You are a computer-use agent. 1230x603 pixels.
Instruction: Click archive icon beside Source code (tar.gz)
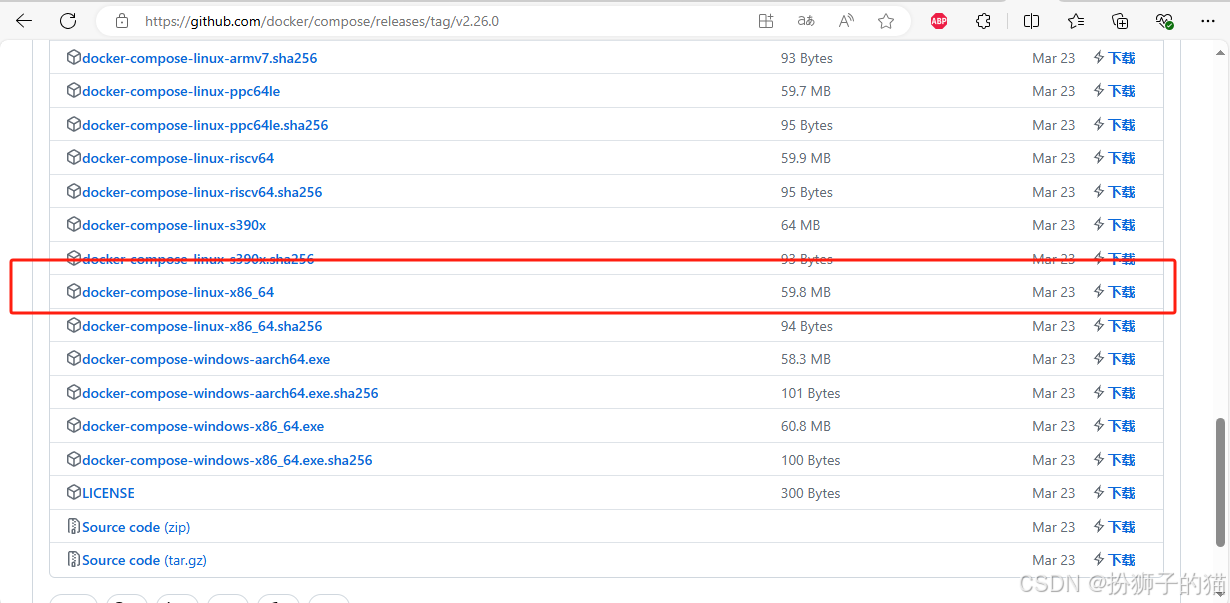coord(73,560)
